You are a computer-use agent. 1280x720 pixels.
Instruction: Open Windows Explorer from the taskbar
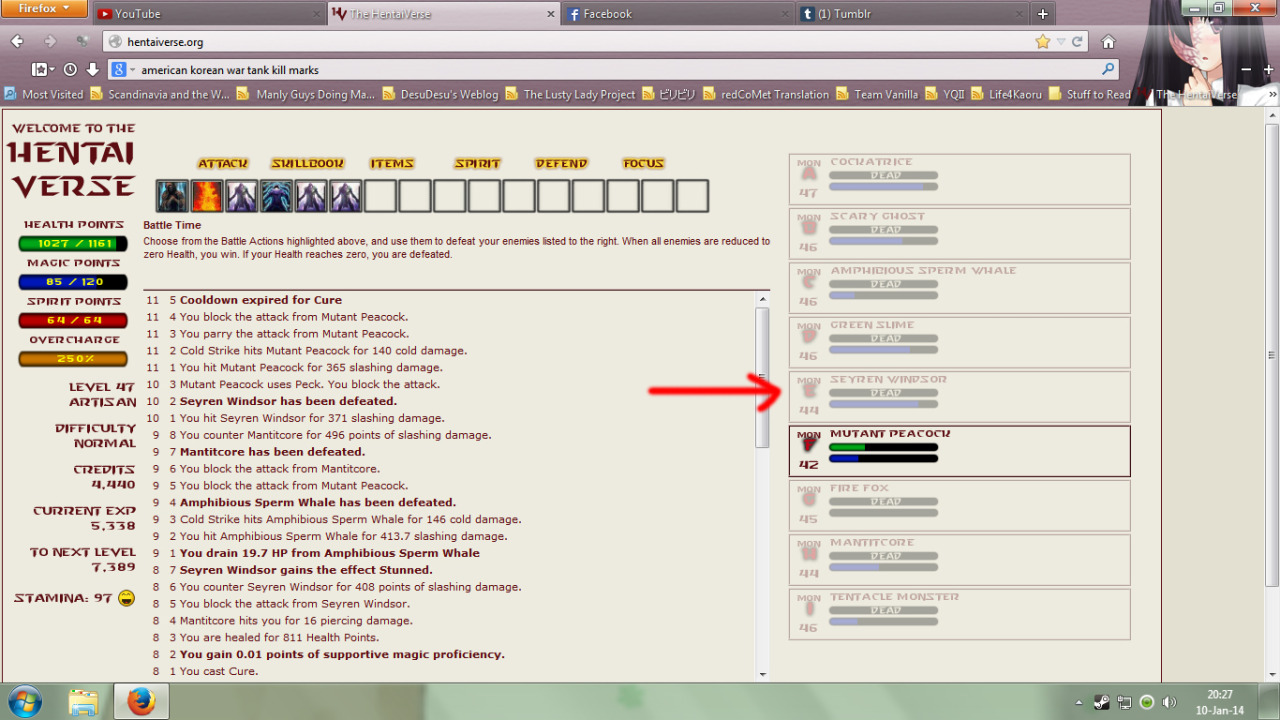pyautogui.click(x=84, y=702)
